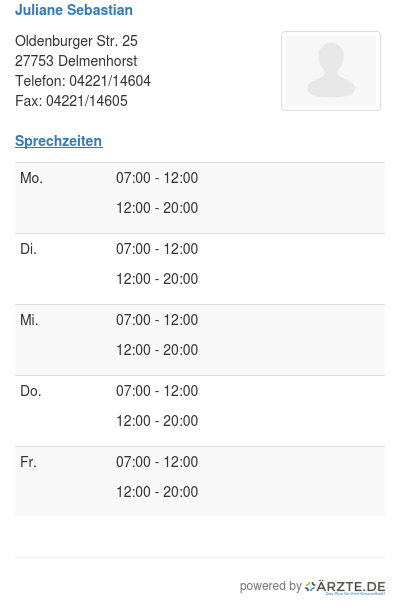Select the Di. row day label
The height and width of the screenshot is (607, 400).
[28, 249]
